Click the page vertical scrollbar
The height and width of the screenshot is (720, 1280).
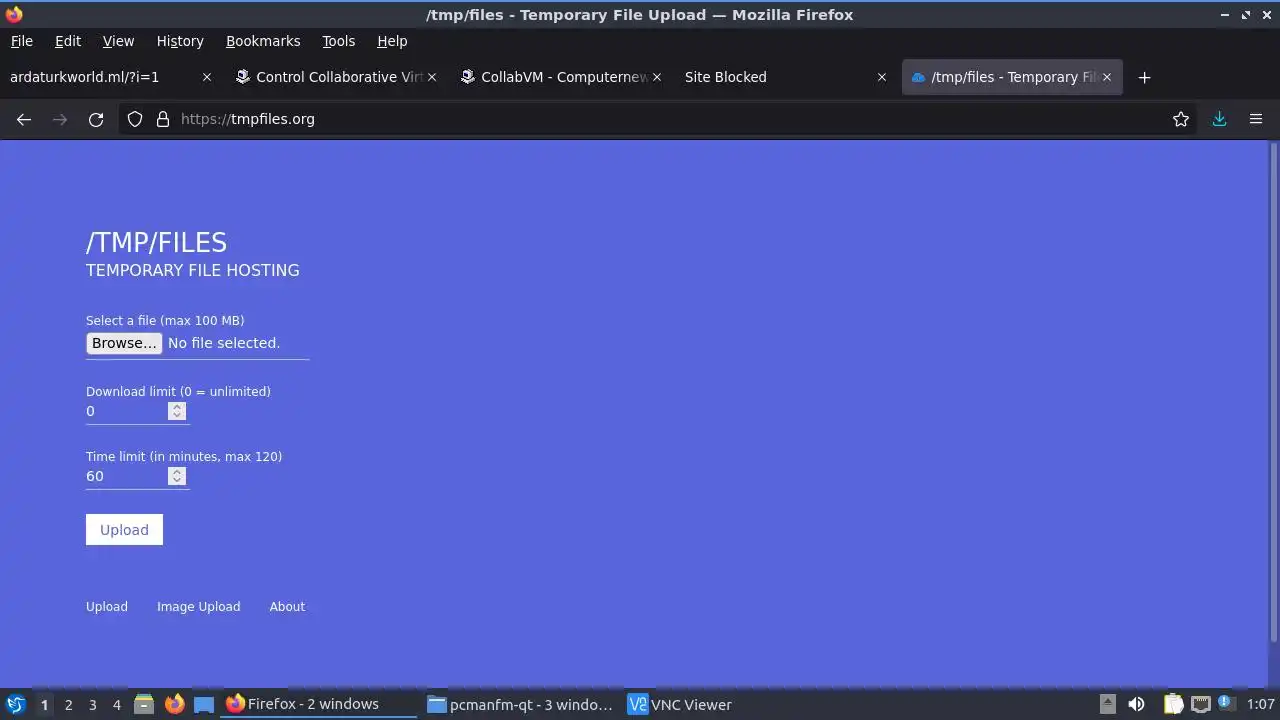[x=1273, y=392]
